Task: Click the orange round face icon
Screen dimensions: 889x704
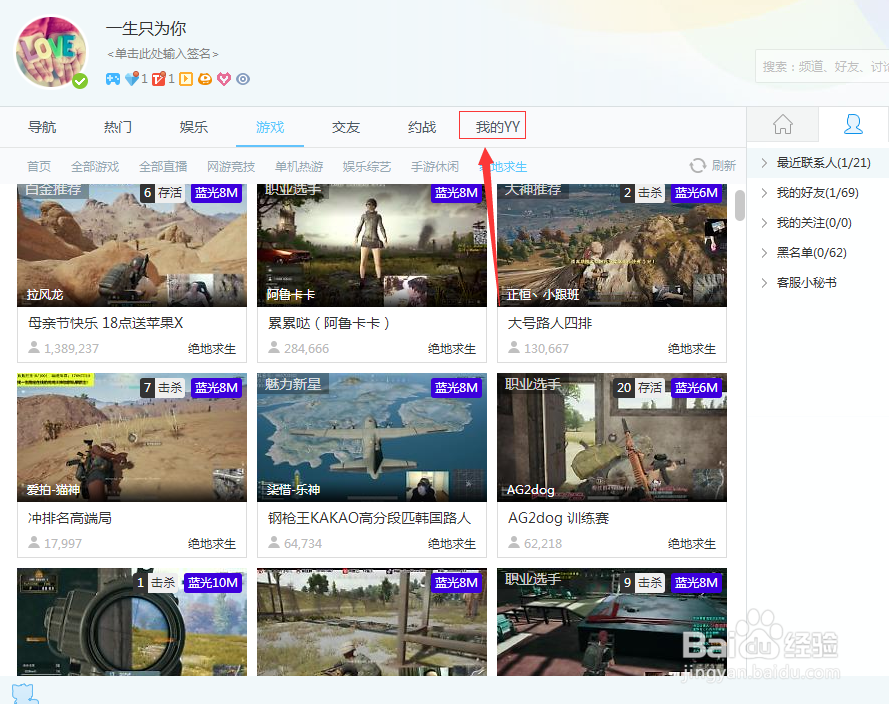Action: tap(205, 79)
